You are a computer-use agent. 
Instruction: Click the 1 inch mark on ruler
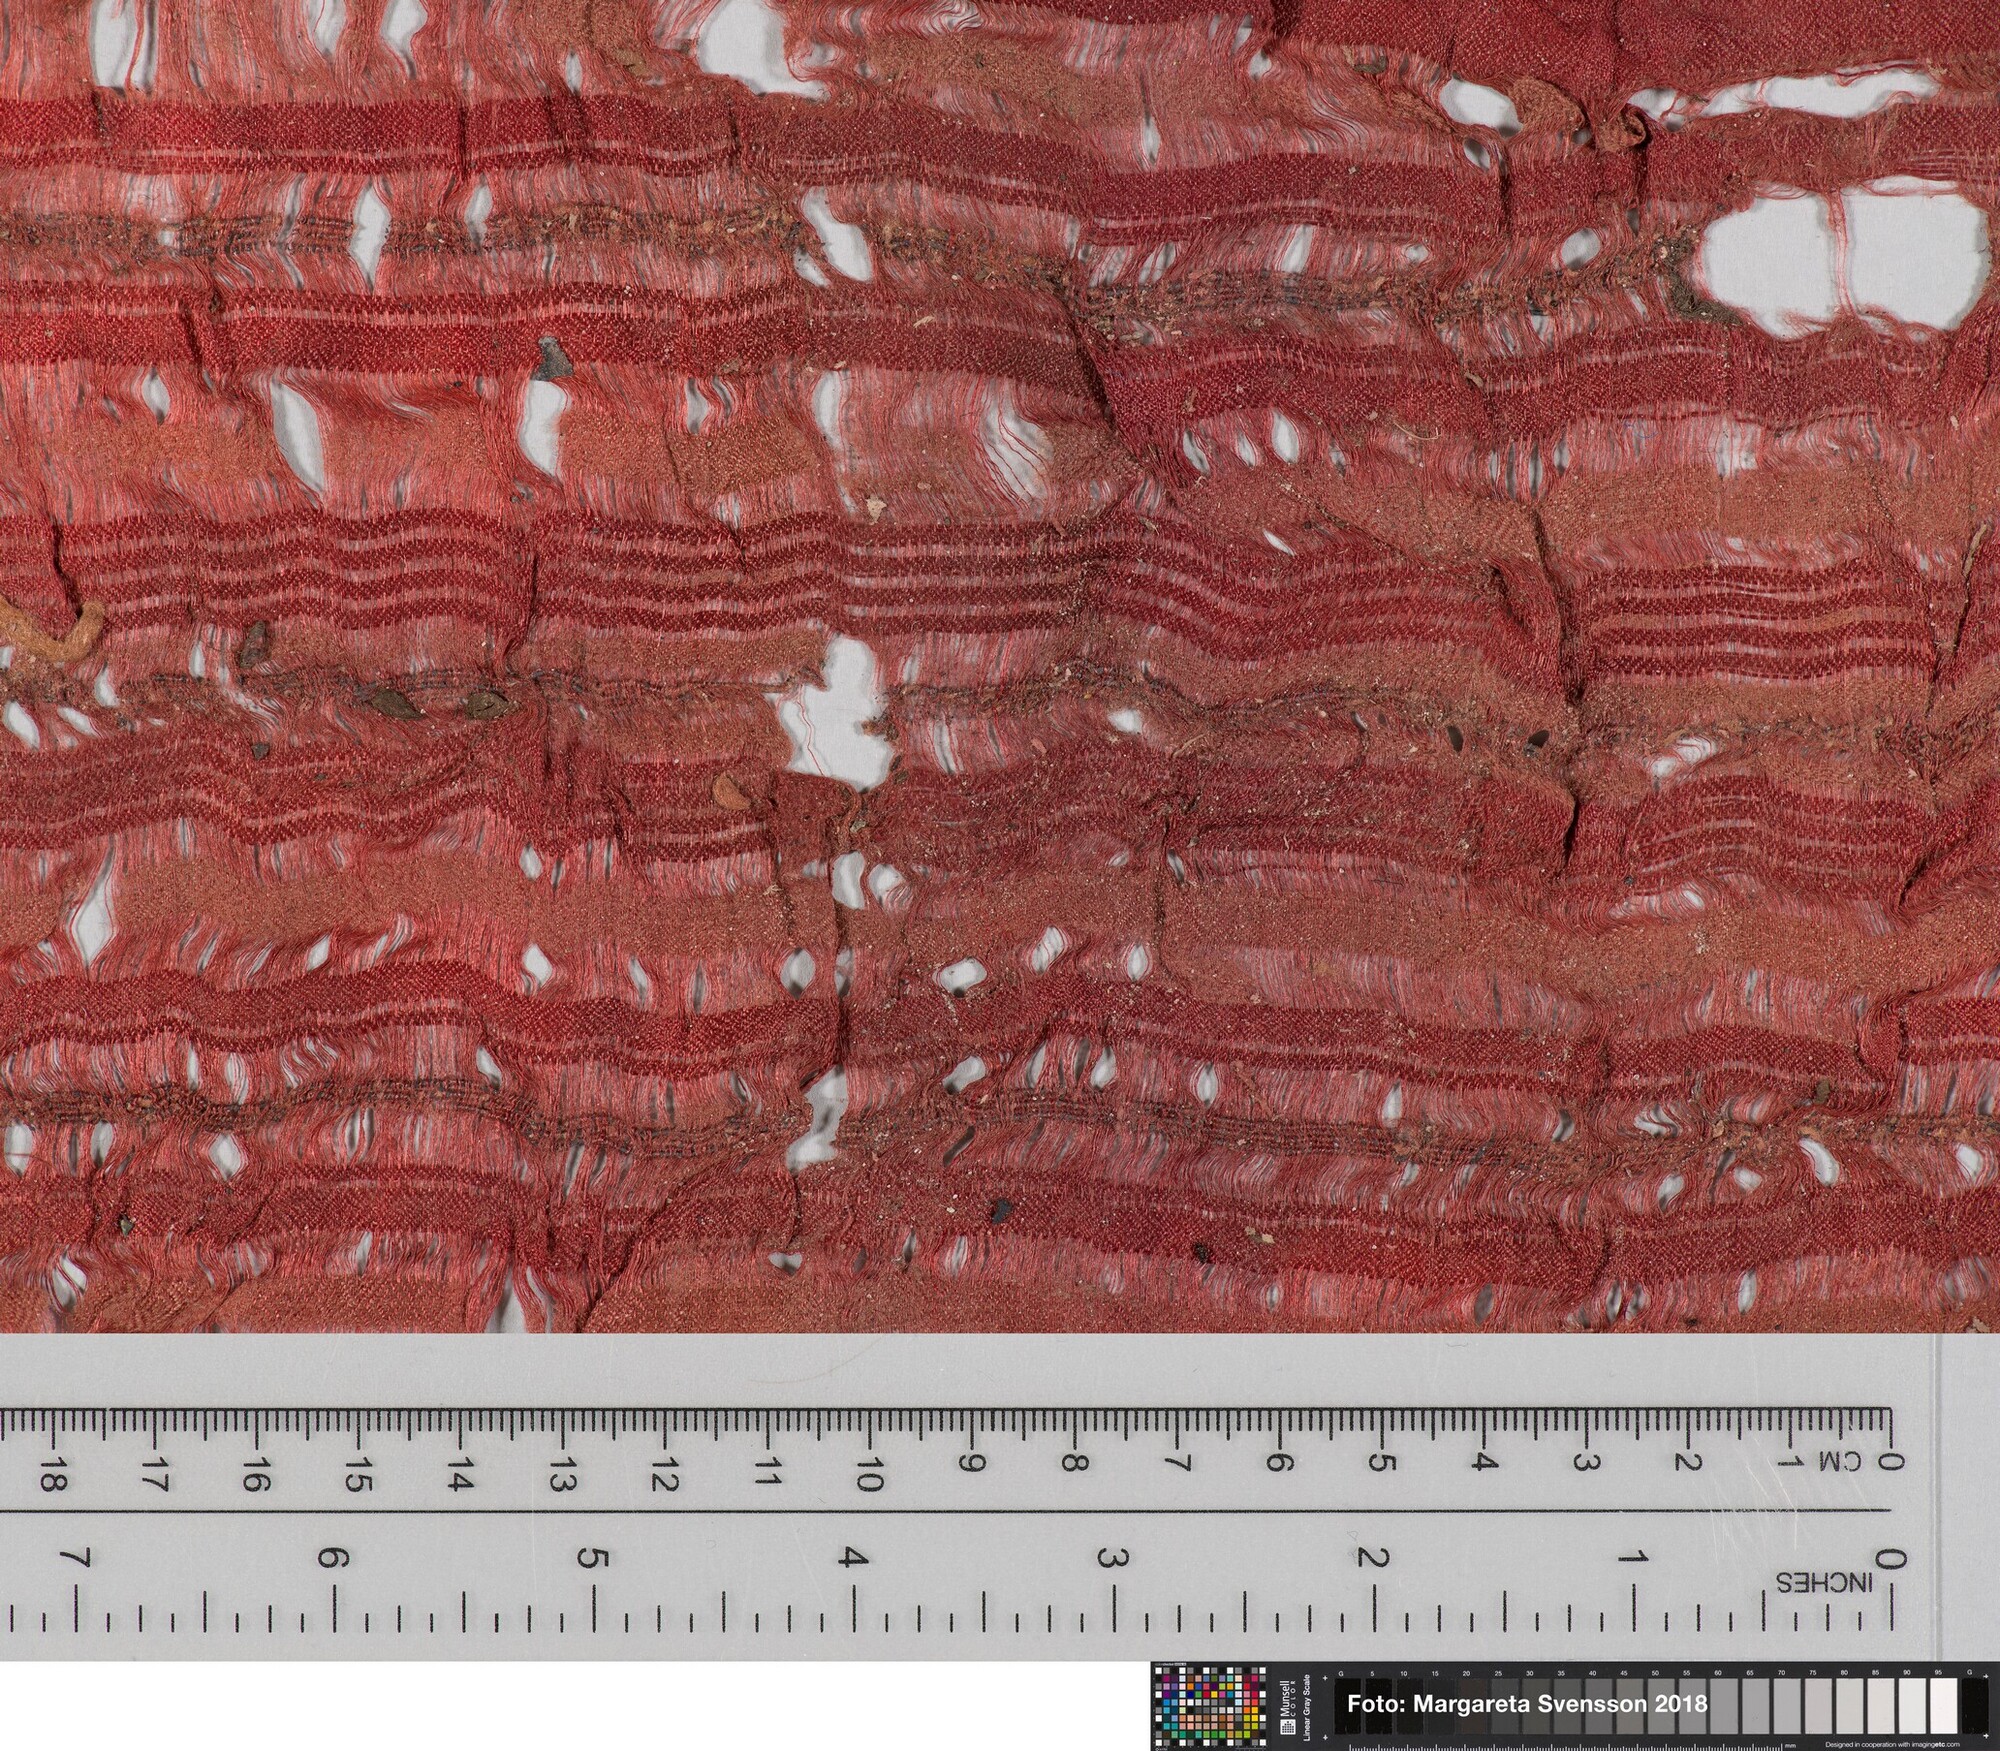(1632, 1557)
